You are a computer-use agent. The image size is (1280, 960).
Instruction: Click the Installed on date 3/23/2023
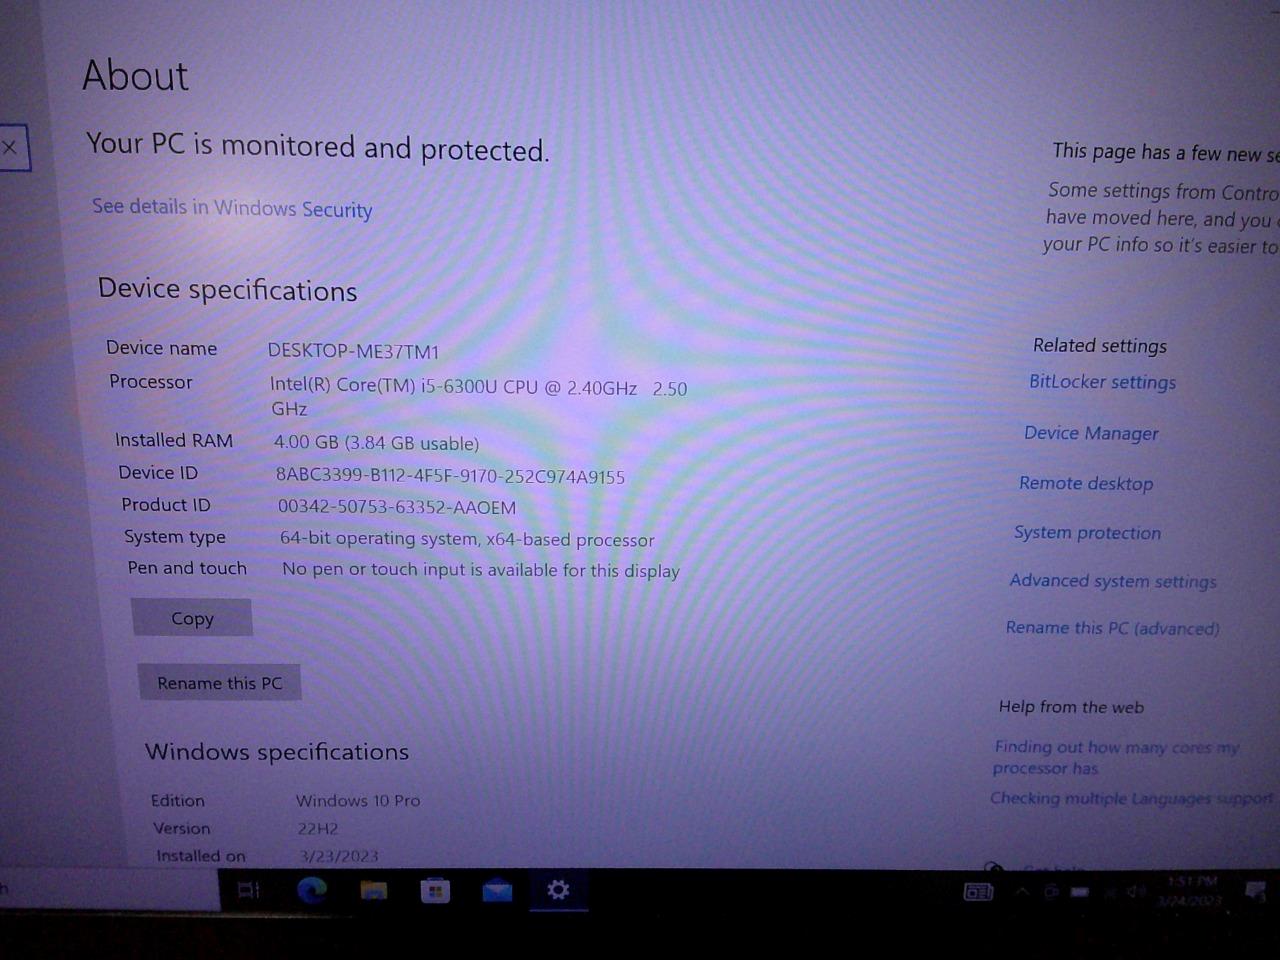point(339,856)
